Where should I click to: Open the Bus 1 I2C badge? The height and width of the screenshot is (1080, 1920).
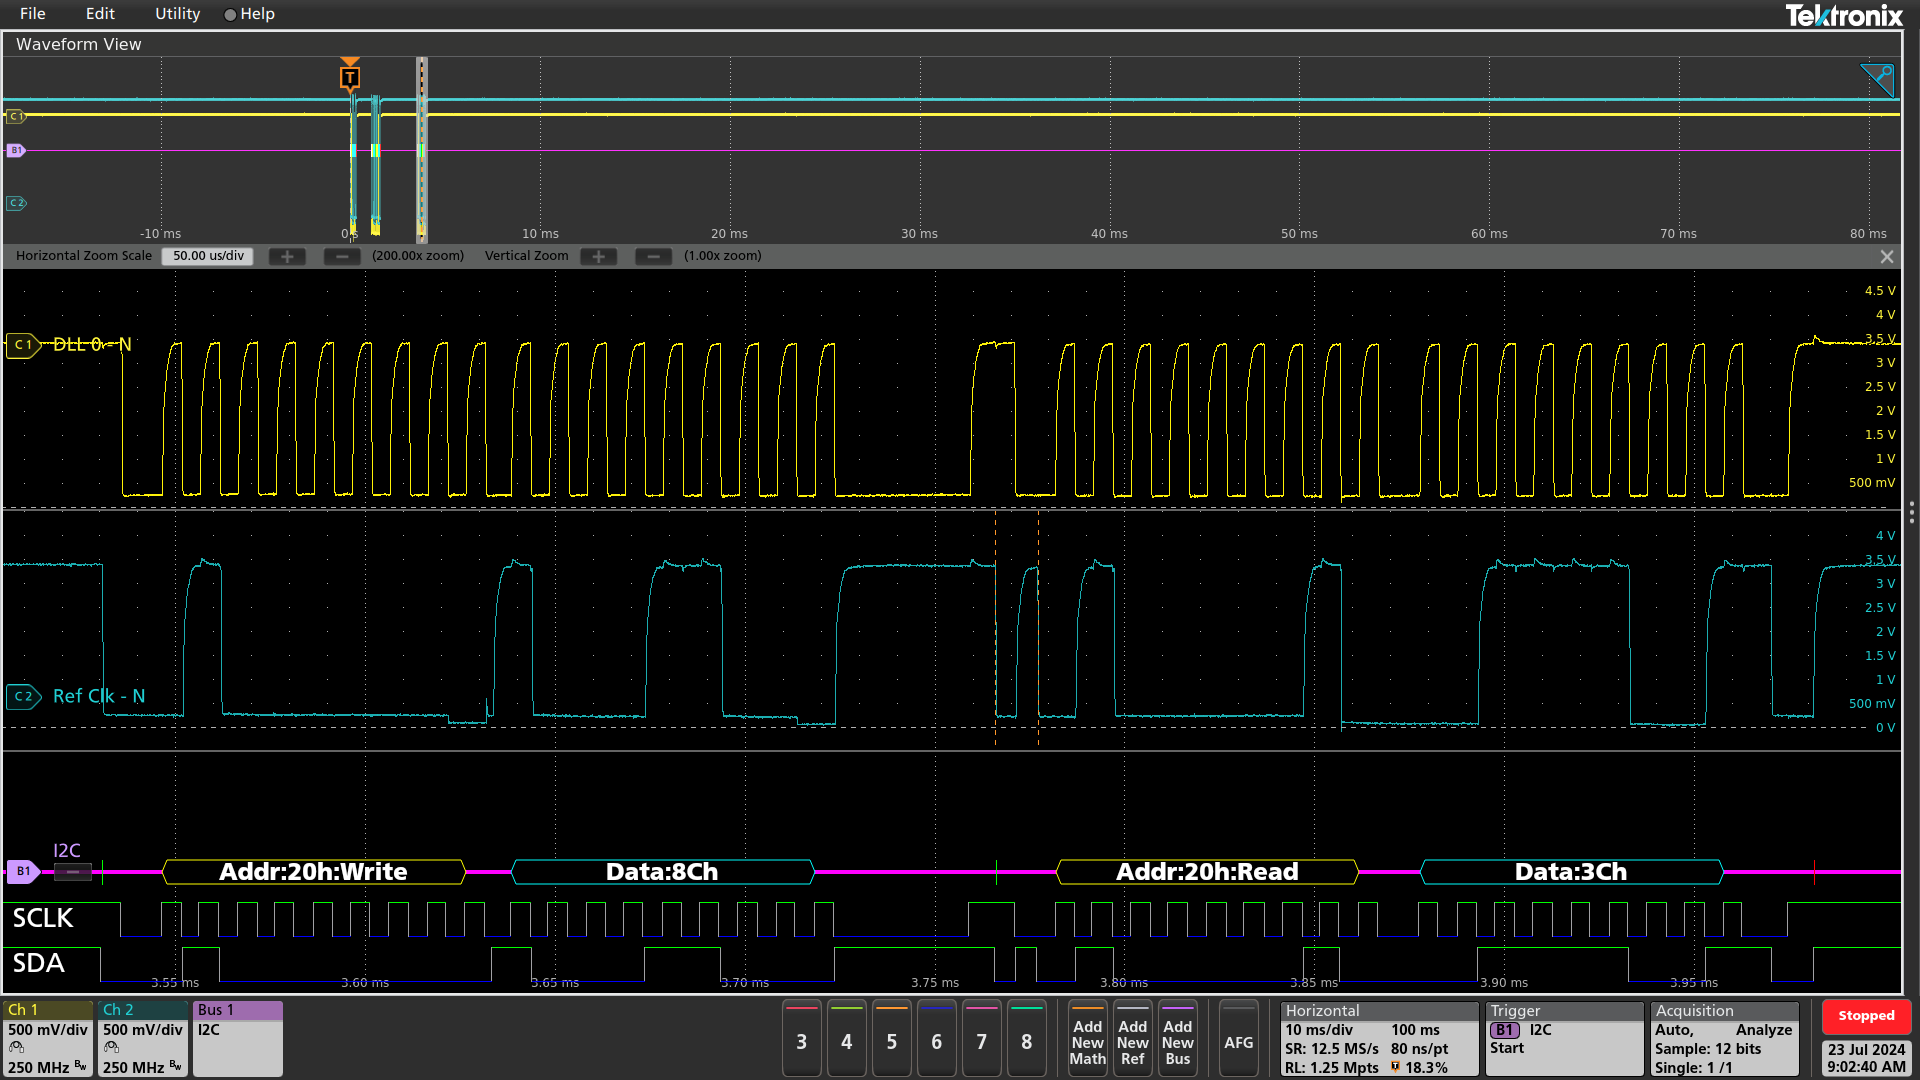click(238, 1039)
